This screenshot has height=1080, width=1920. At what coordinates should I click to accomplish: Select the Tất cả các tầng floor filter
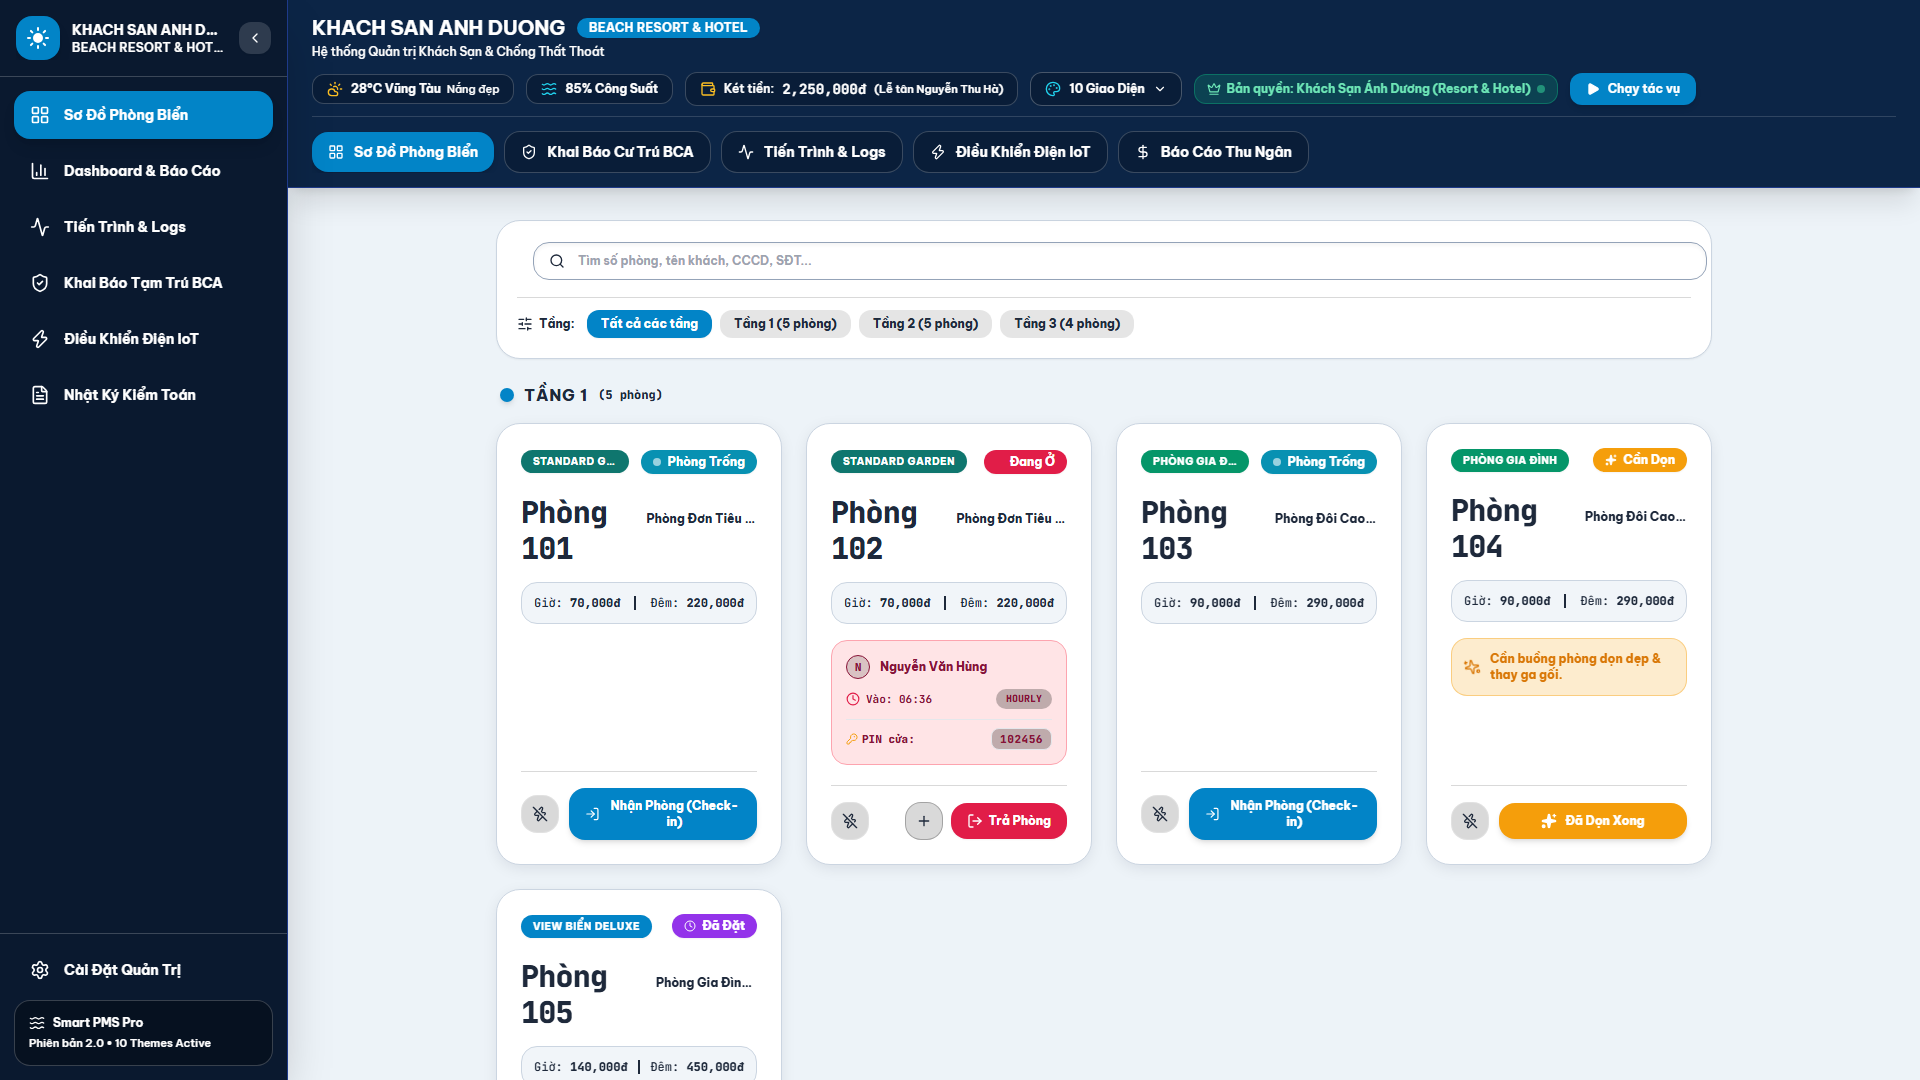tap(649, 324)
